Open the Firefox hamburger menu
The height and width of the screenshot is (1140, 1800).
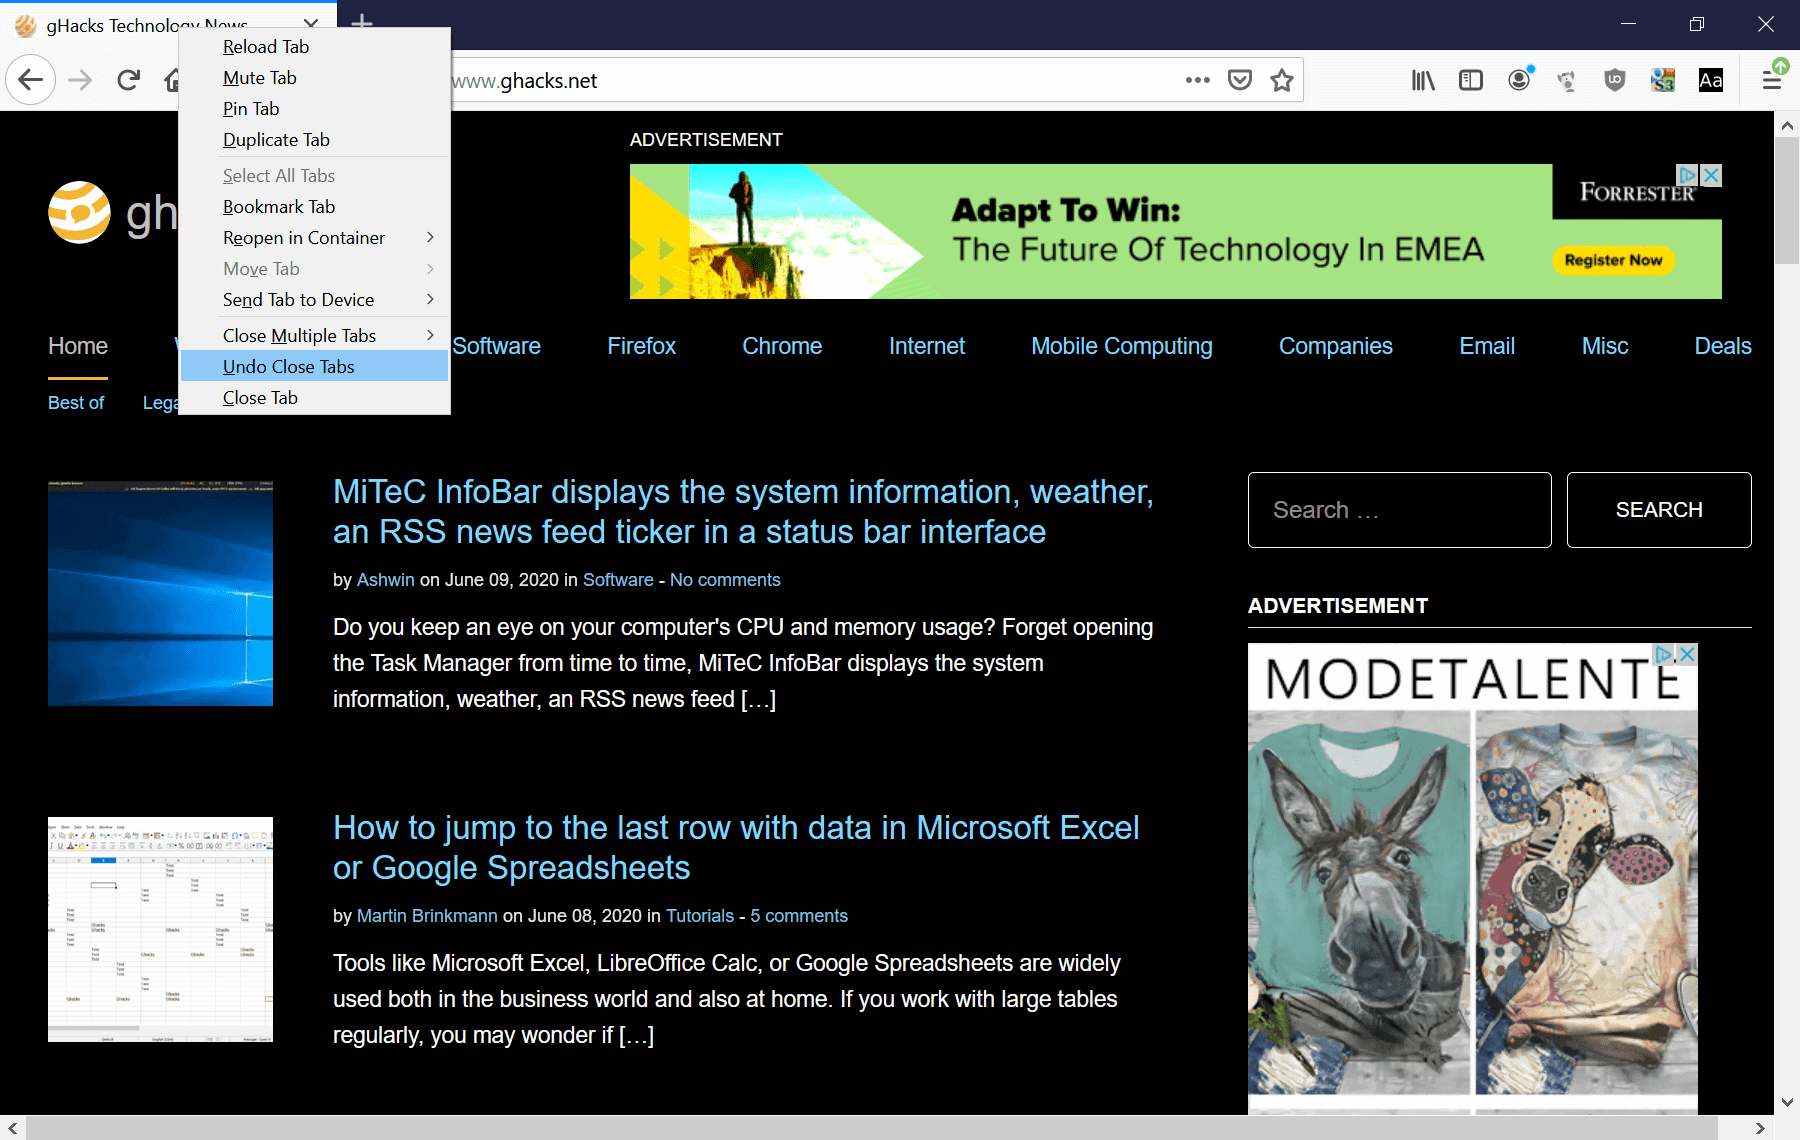point(1772,80)
